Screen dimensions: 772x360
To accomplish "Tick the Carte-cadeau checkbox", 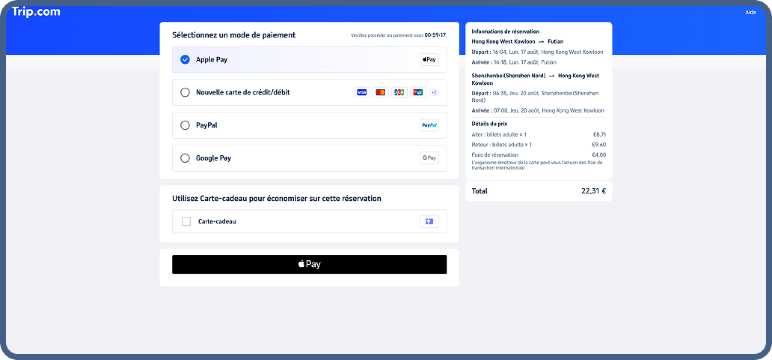I will coord(186,222).
